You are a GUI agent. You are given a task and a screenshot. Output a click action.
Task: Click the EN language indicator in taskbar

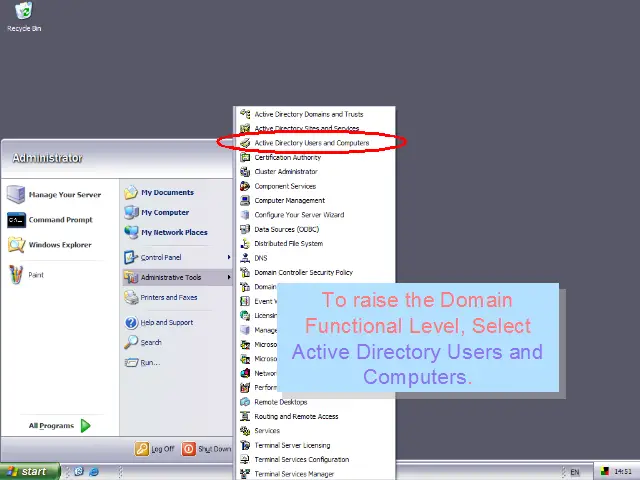[575, 472]
